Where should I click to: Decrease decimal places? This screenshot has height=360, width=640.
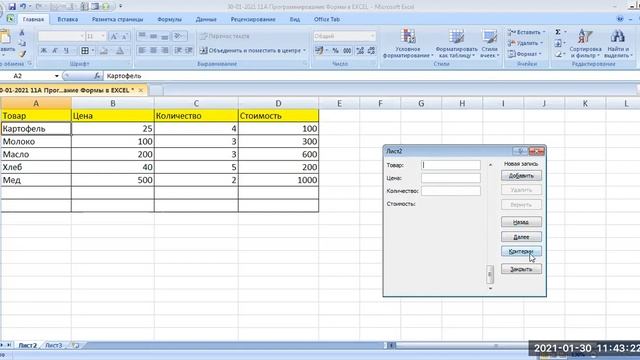click(371, 51)
